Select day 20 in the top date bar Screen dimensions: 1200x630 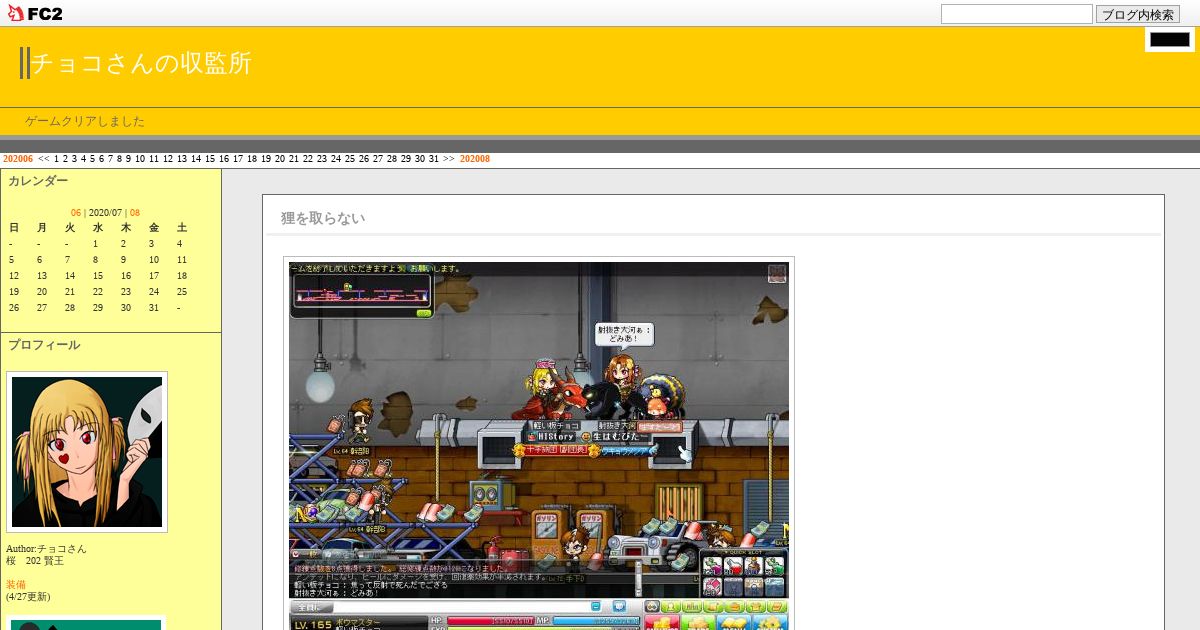click(x=280, y=159)
